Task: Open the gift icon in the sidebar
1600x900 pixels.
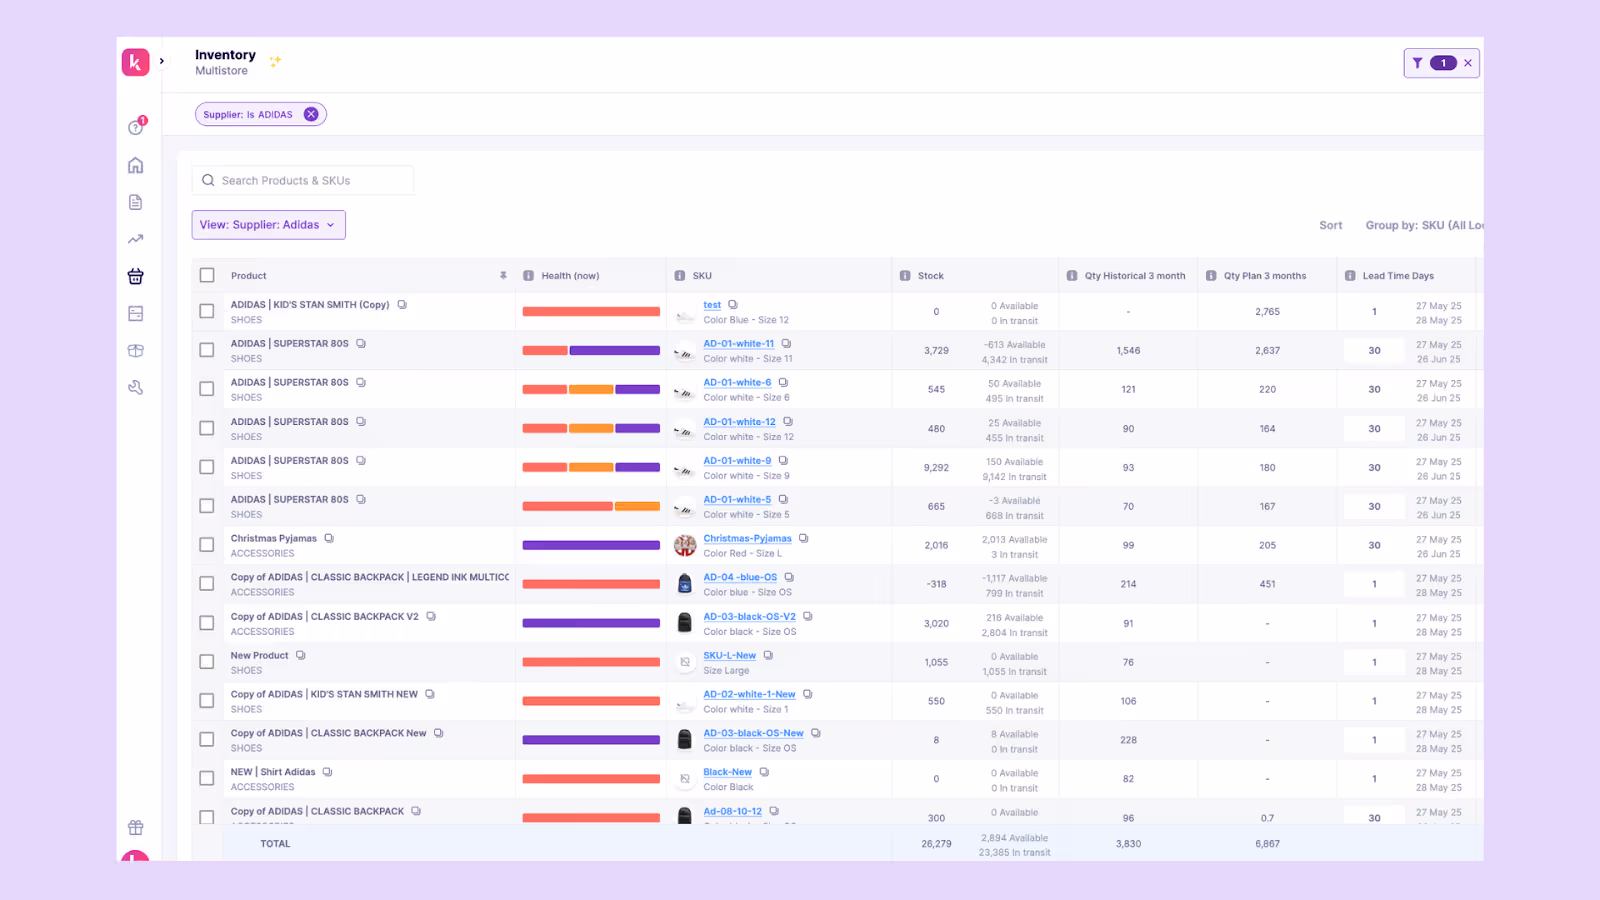Action: tap(136, 827)
